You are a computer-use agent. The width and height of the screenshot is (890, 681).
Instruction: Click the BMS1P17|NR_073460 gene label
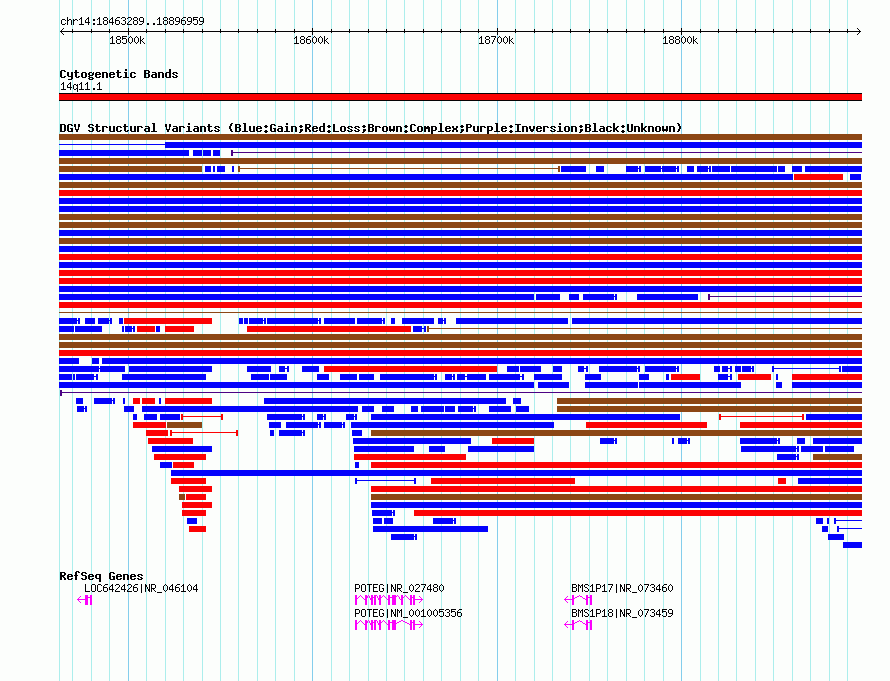click(622, 588)
